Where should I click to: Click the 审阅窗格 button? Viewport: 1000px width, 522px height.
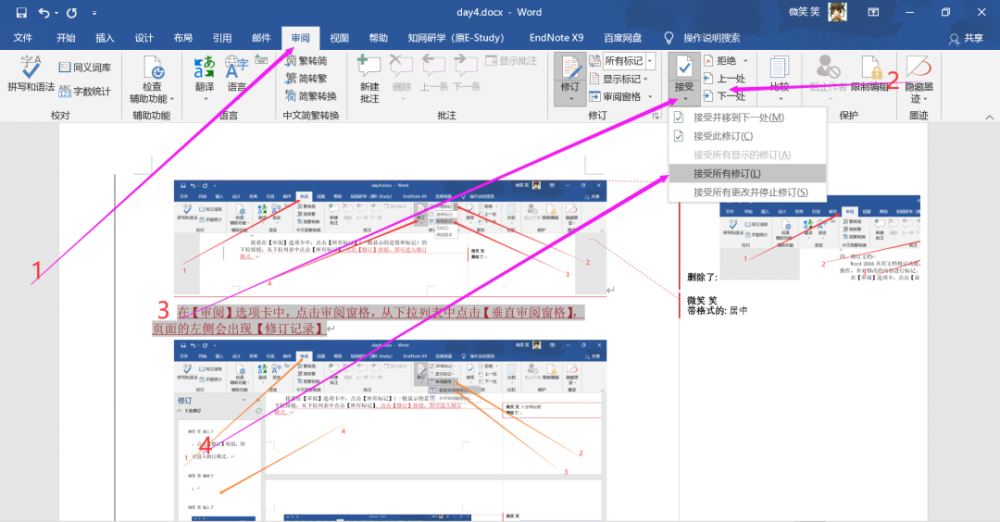click(x=615, y=96)
